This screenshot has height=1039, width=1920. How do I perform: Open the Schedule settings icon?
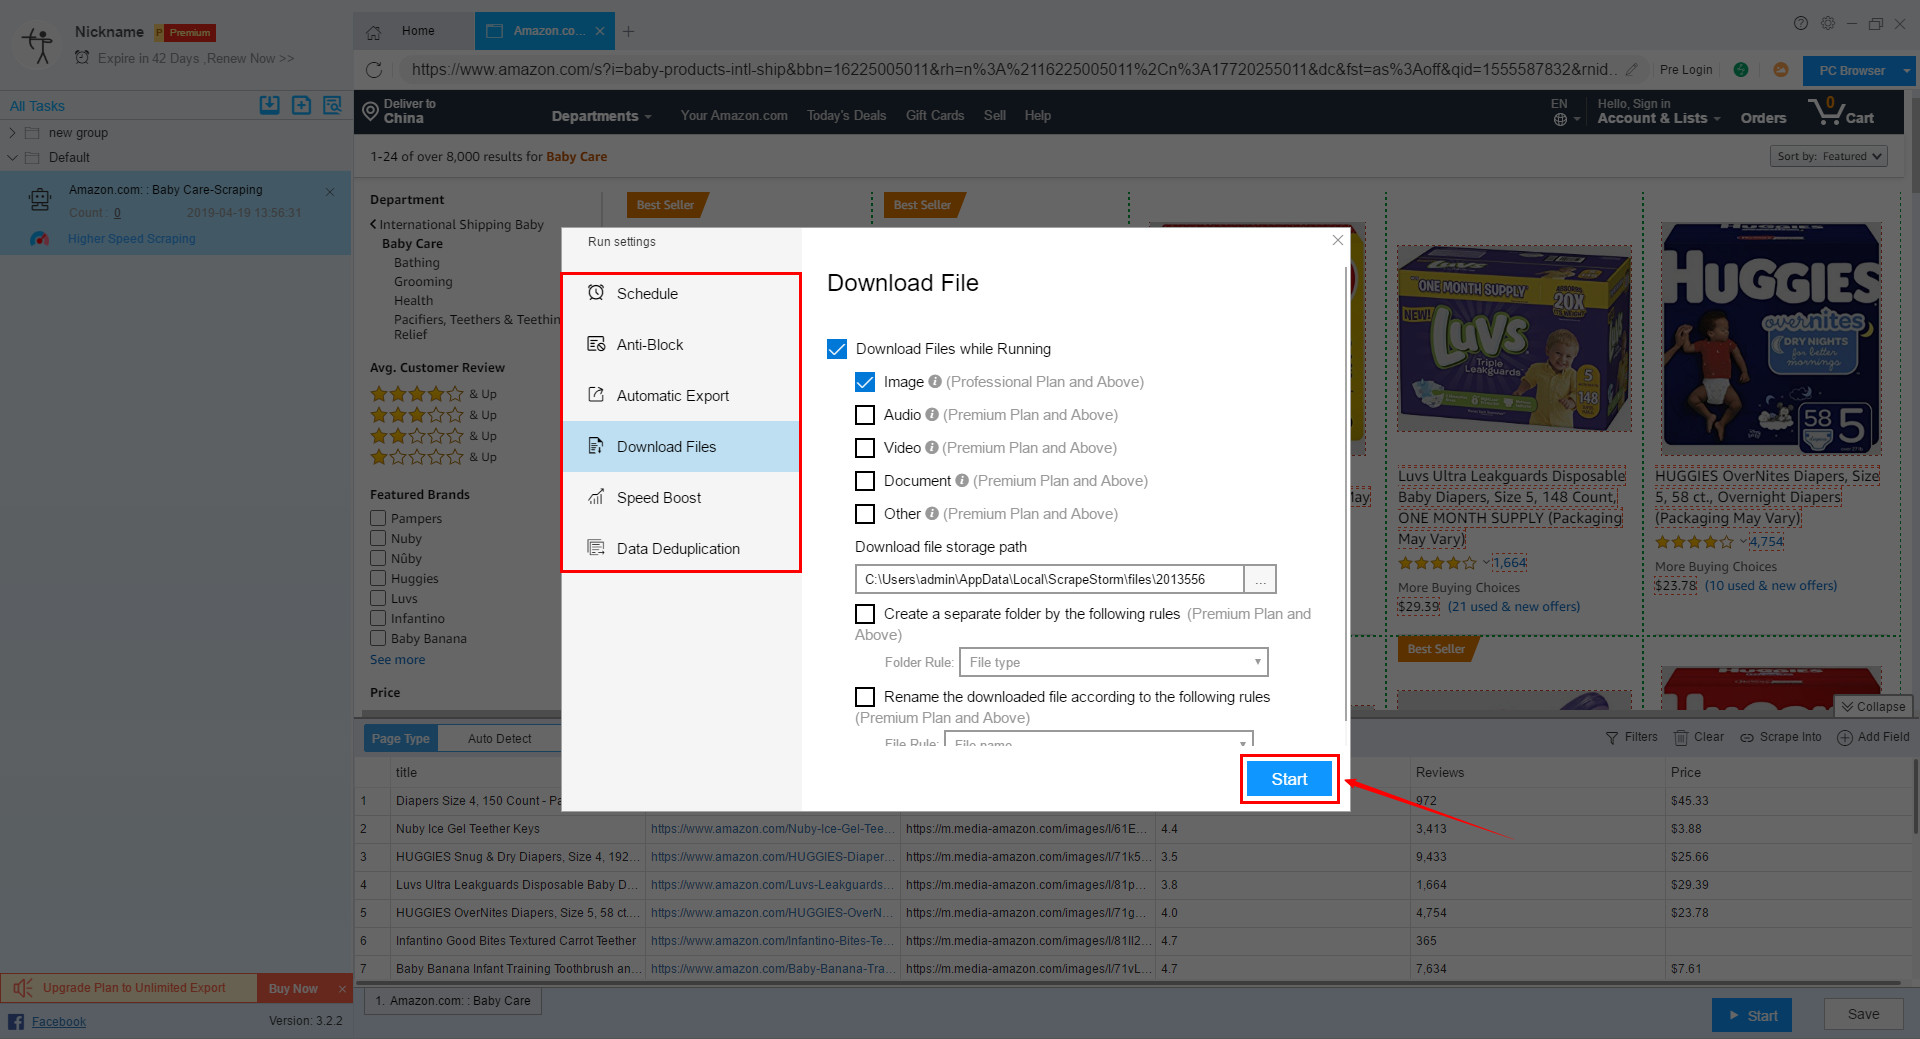click(x=596, y=293)
